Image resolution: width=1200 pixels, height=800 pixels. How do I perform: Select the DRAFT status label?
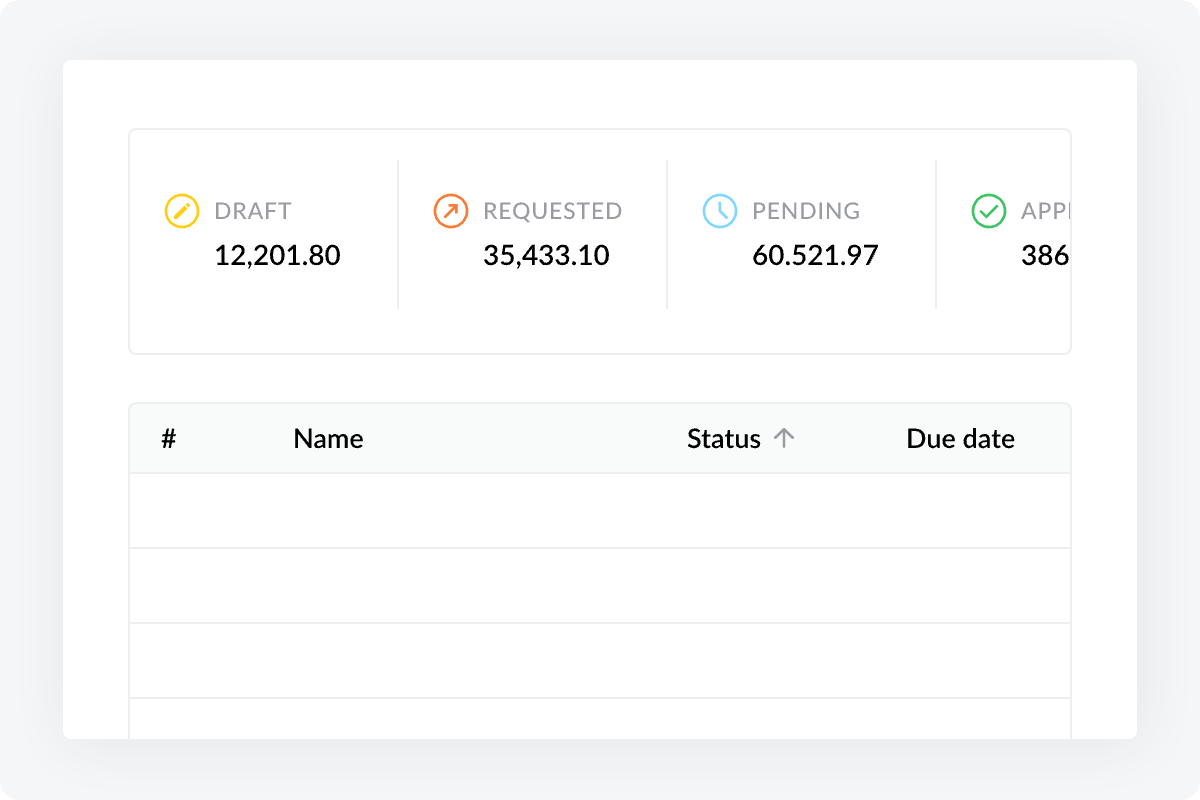[253, 211]
